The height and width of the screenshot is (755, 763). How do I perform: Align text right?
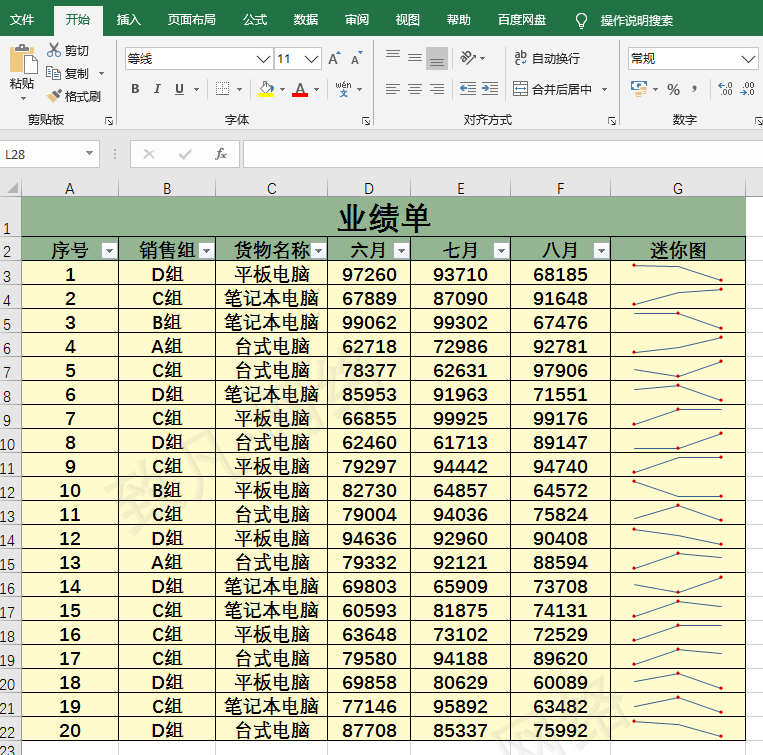[436, 89]
